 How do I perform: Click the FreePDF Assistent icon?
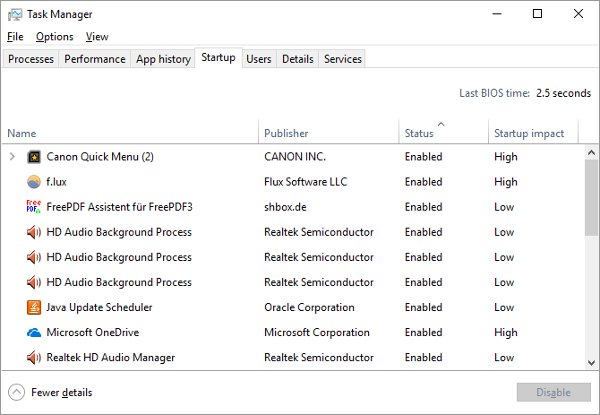click(x=34, y=207)
